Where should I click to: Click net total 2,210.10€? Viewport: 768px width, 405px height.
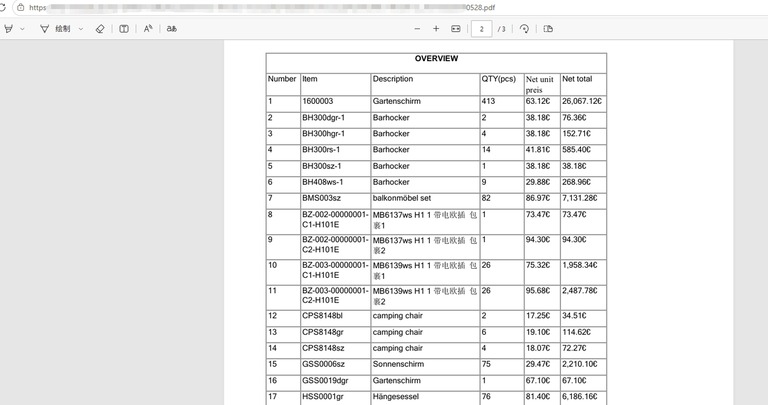pyautogui.click(x=580, y=364)
